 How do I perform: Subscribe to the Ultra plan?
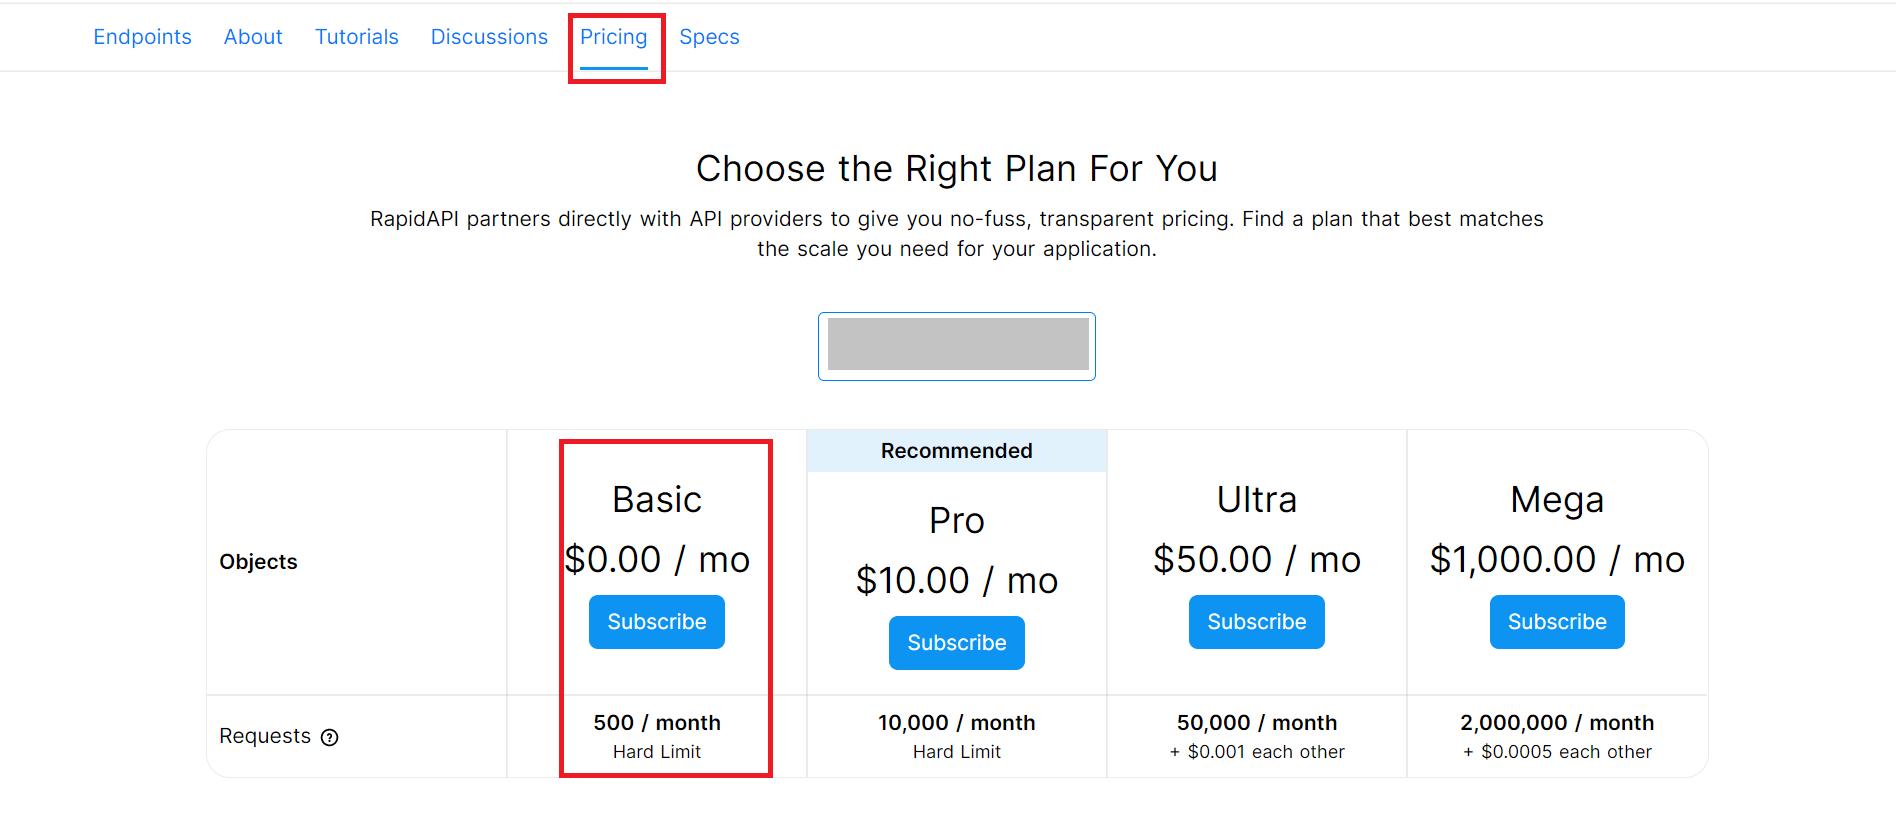1257,622
